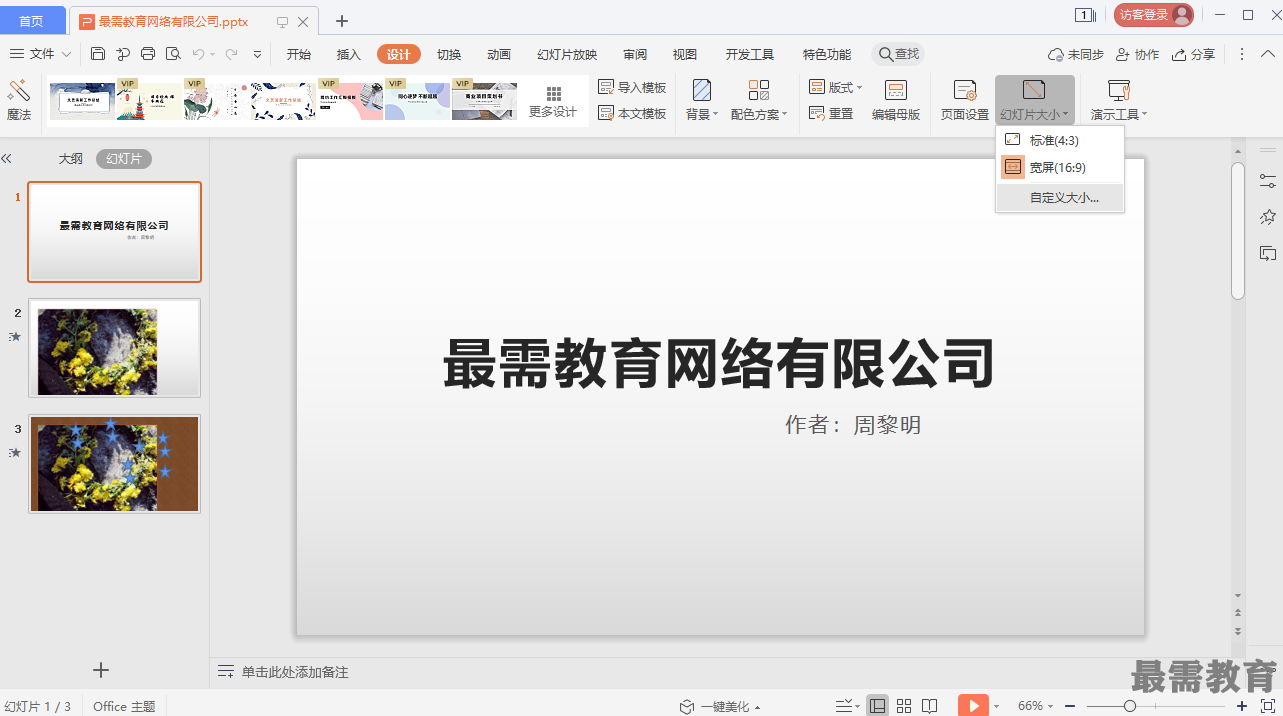Open the Slide Show (幻灯片放映) tab
Viewport: 1283px width, 716px height.
(x=567, y=54)
